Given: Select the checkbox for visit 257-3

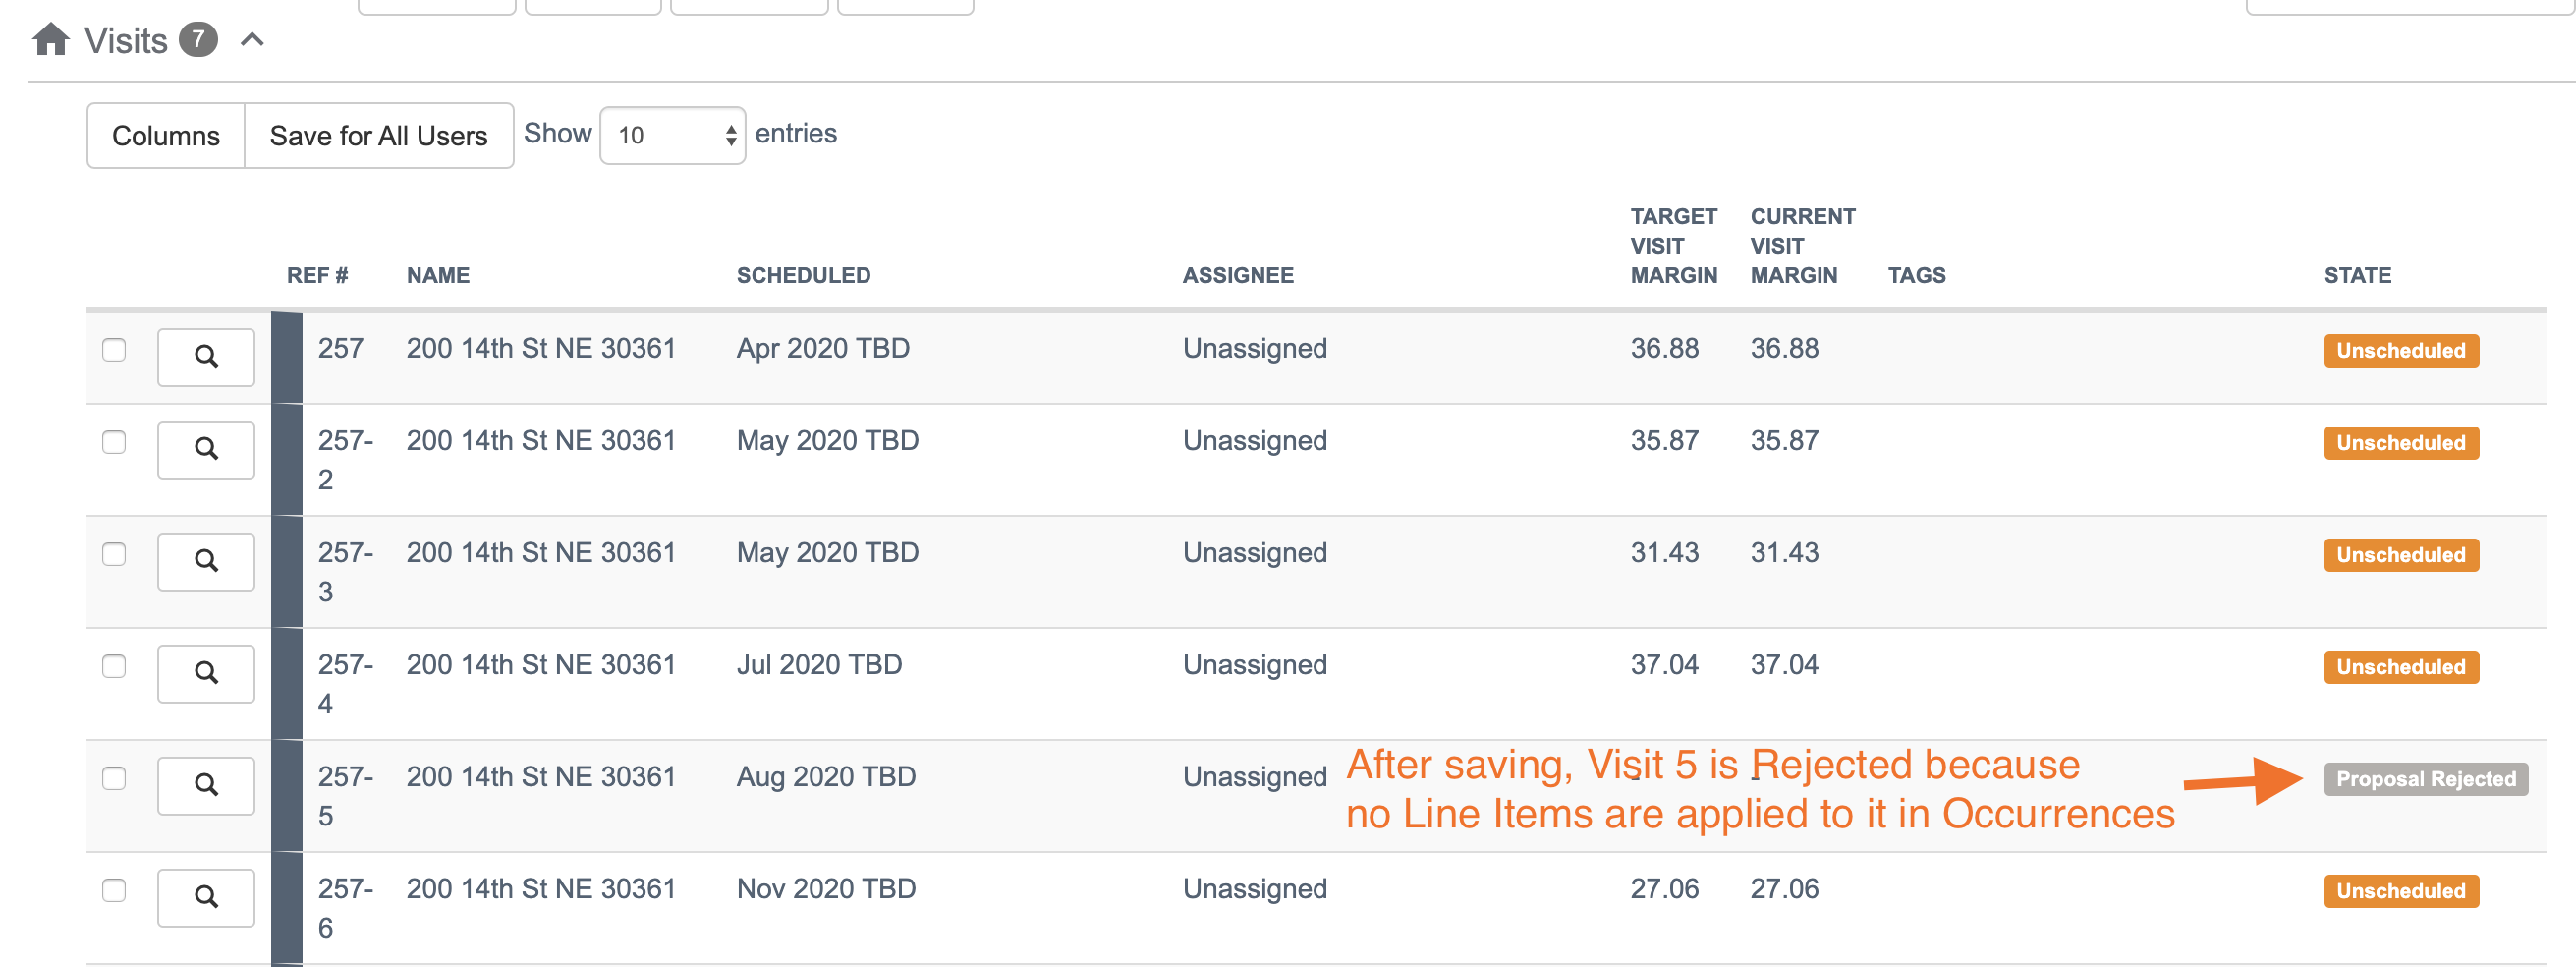Looking at the screenshot, I should 114,554.
